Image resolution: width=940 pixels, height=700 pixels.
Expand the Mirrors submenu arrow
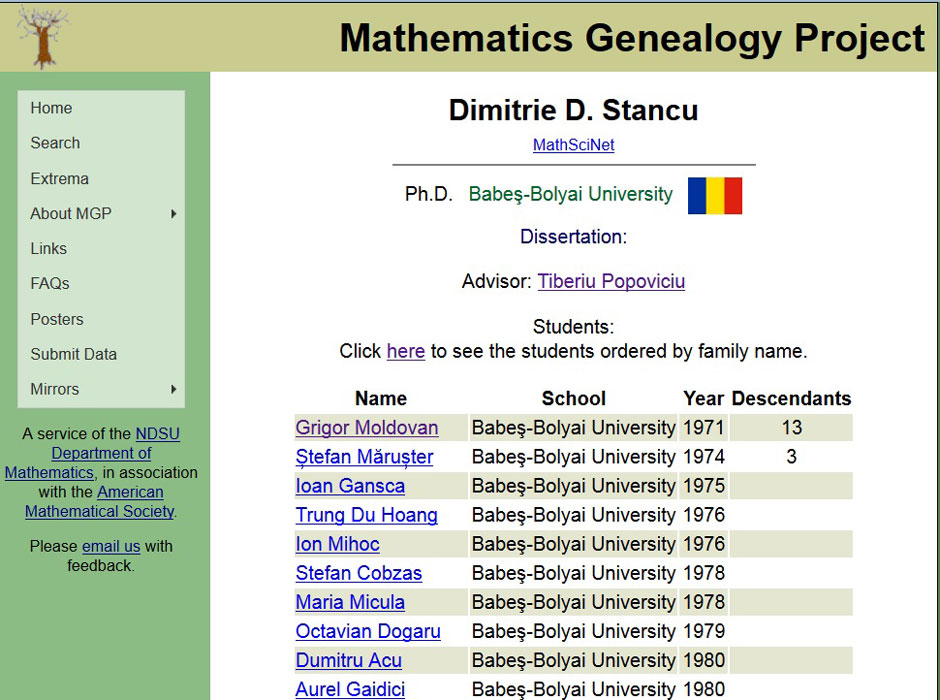point(173,389)
